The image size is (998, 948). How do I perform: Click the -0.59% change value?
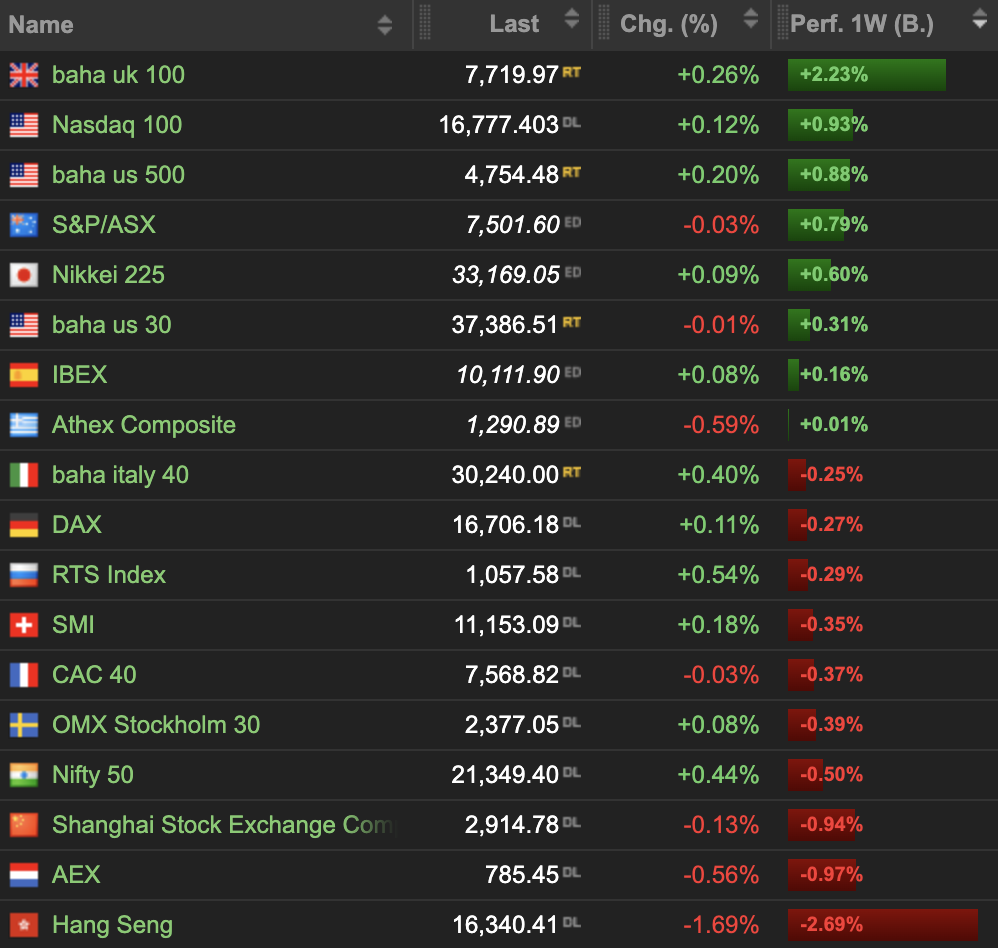(x=721, y=425)
